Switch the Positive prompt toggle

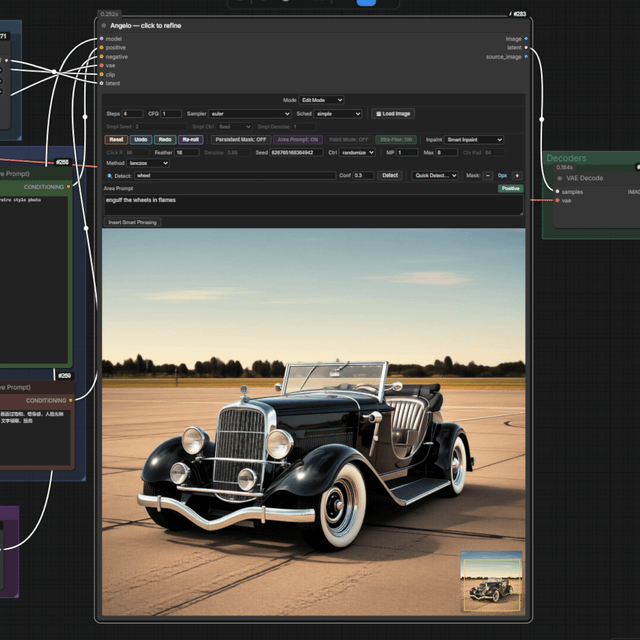pyautogui.click(x=510, y=188)
